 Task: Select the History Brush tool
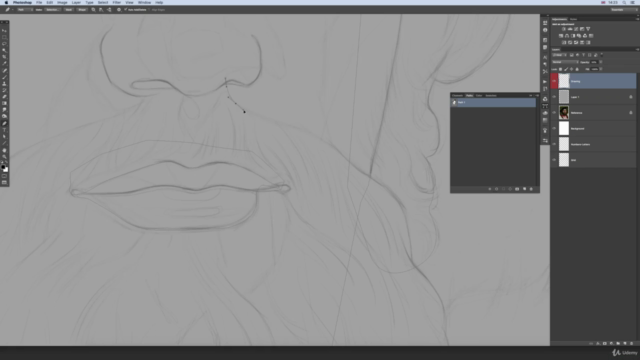(4, 90)
